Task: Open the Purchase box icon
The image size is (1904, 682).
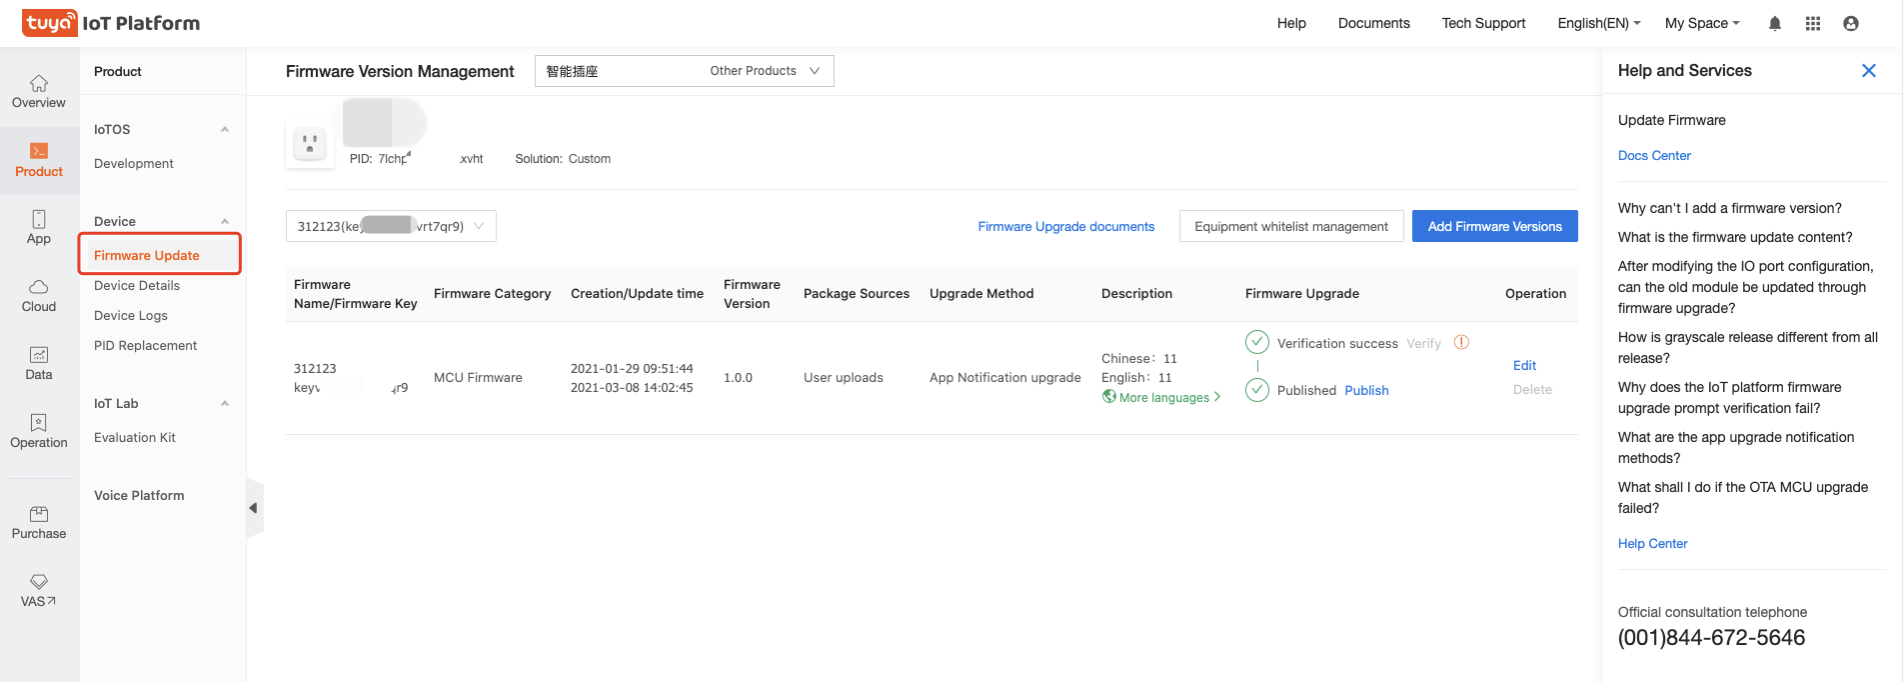Action: tap(39, 514)
